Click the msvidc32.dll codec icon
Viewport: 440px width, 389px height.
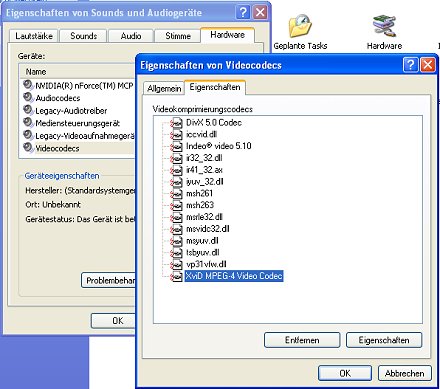pyautogui.click(x=176, y=229)
